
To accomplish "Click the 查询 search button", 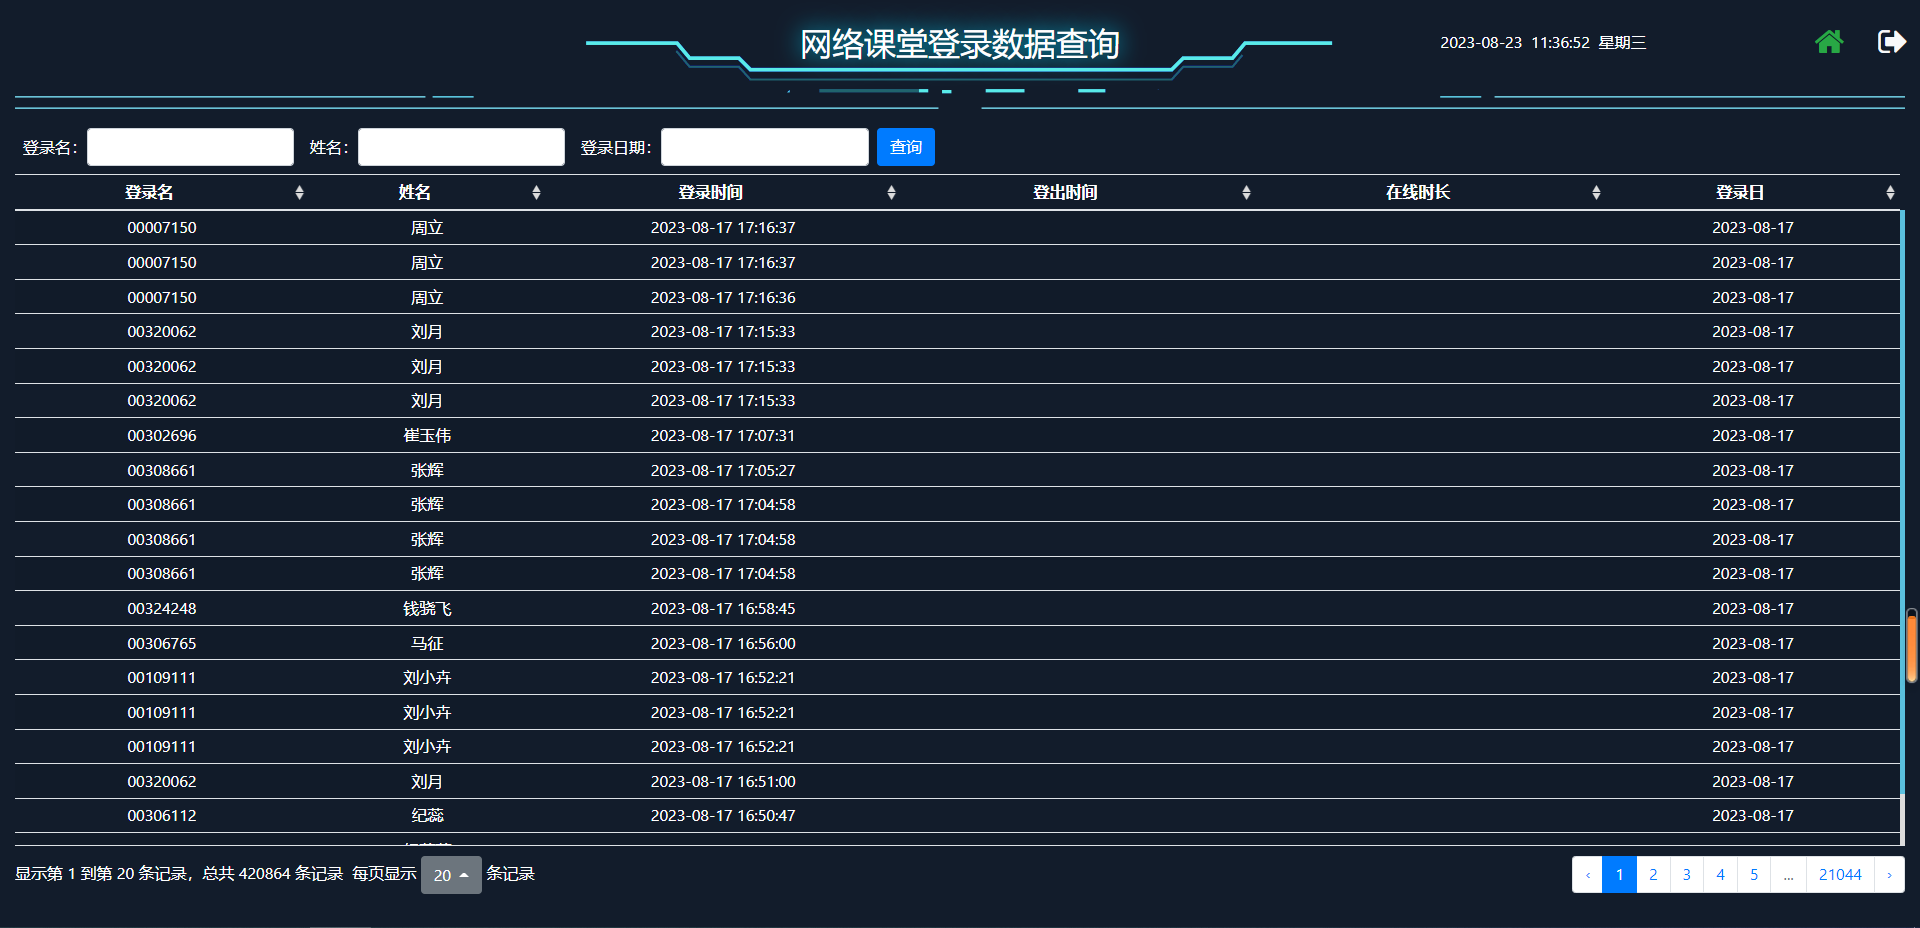I will (x=906, y=147).
